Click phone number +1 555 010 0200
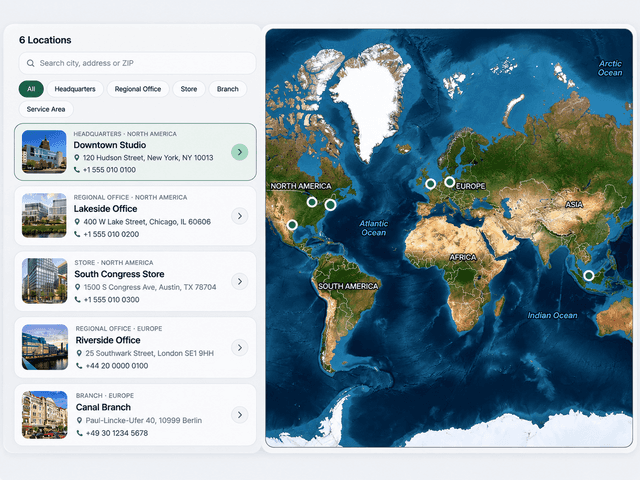 (111, 234)
